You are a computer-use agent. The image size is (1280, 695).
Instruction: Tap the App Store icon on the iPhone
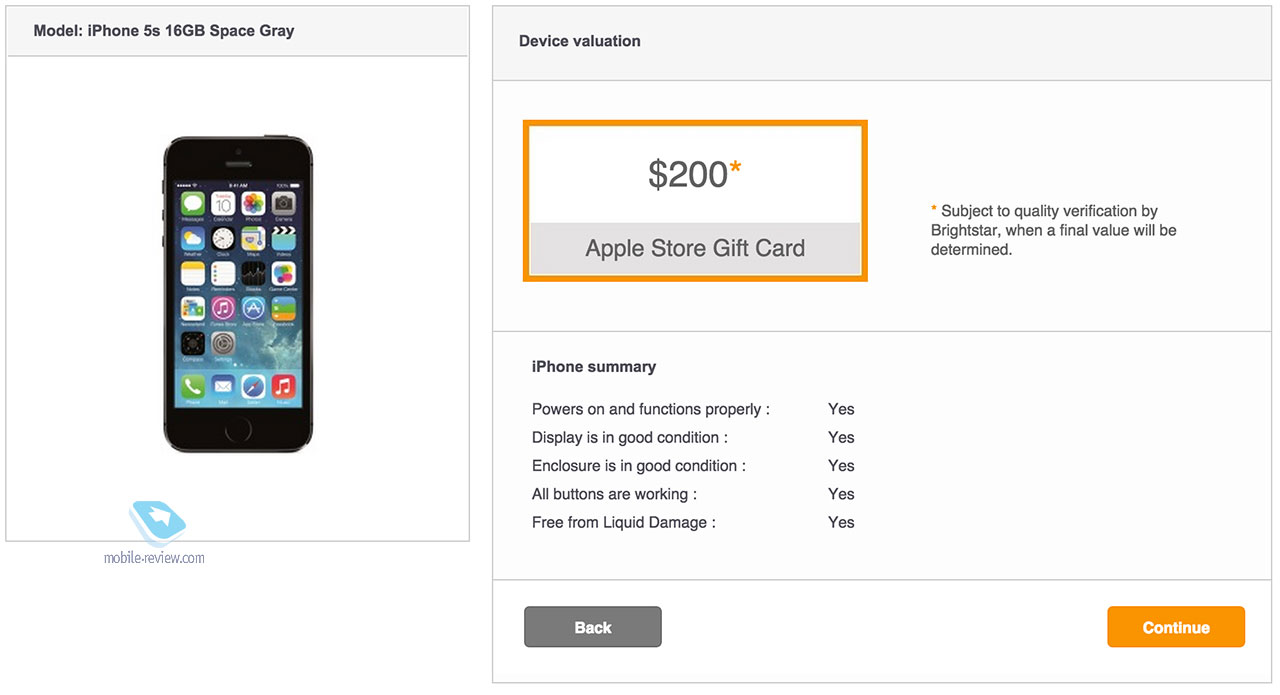(x=253, y=309)
